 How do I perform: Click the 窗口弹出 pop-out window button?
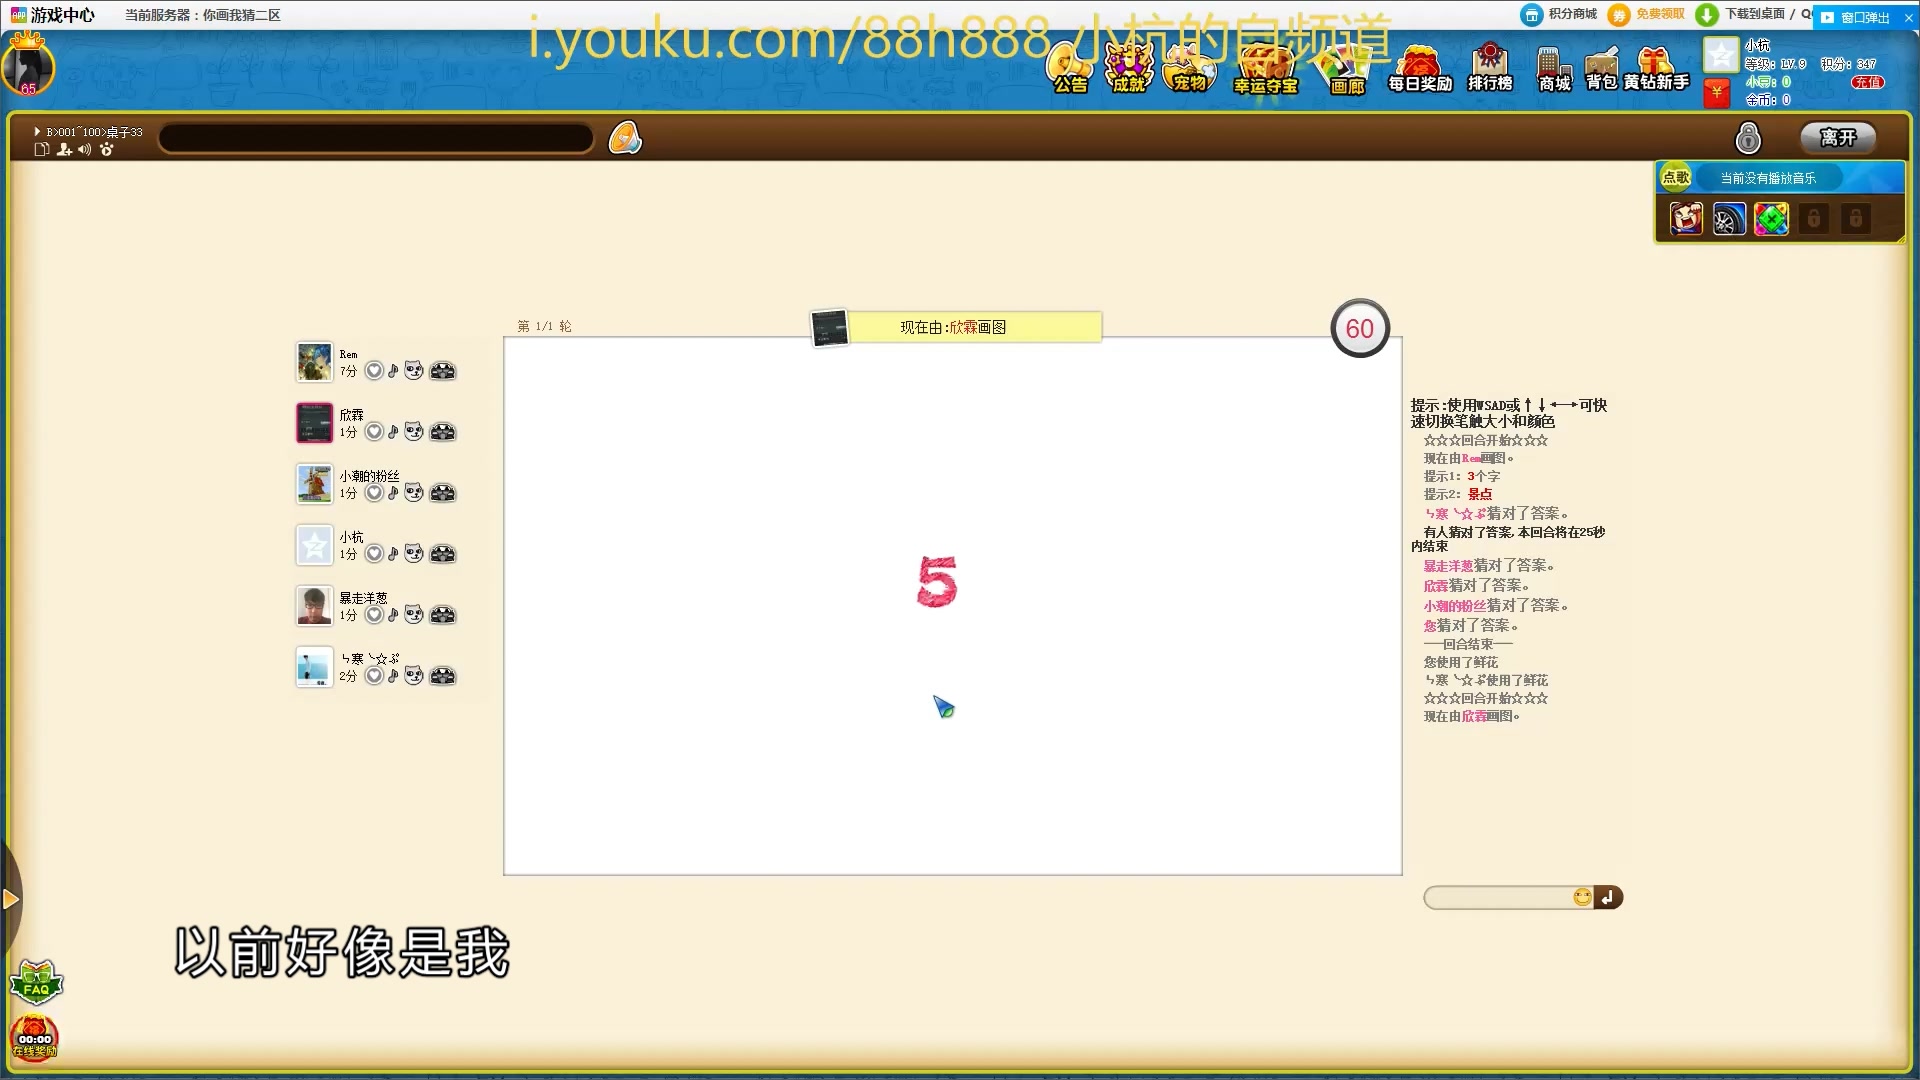[x=1856, y=17]
